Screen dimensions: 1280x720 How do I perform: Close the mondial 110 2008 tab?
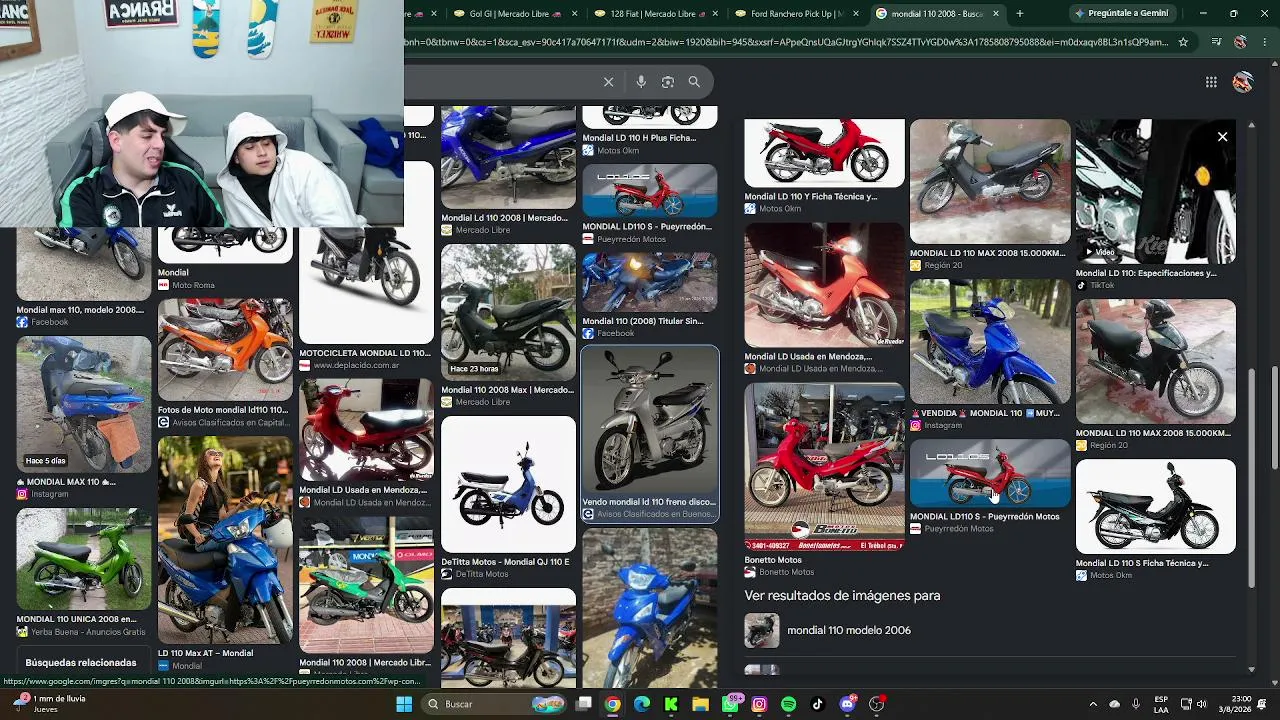point(996,14)
